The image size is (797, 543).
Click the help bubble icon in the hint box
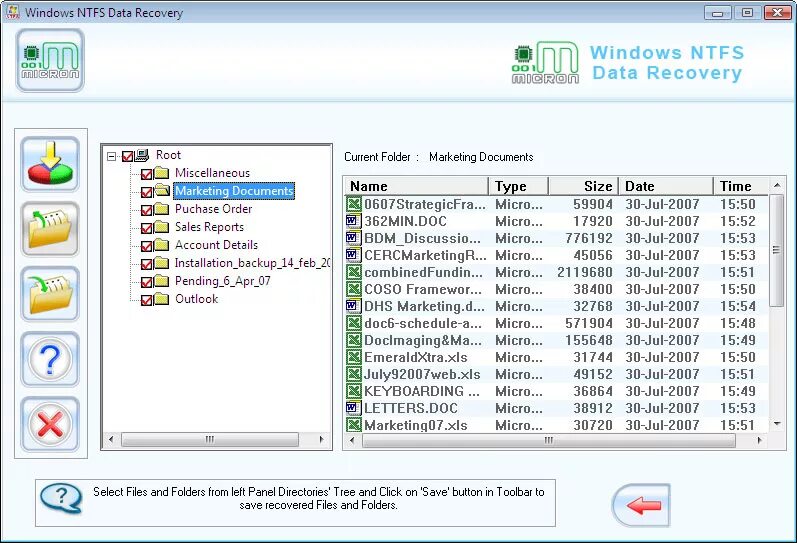point(61,498)
